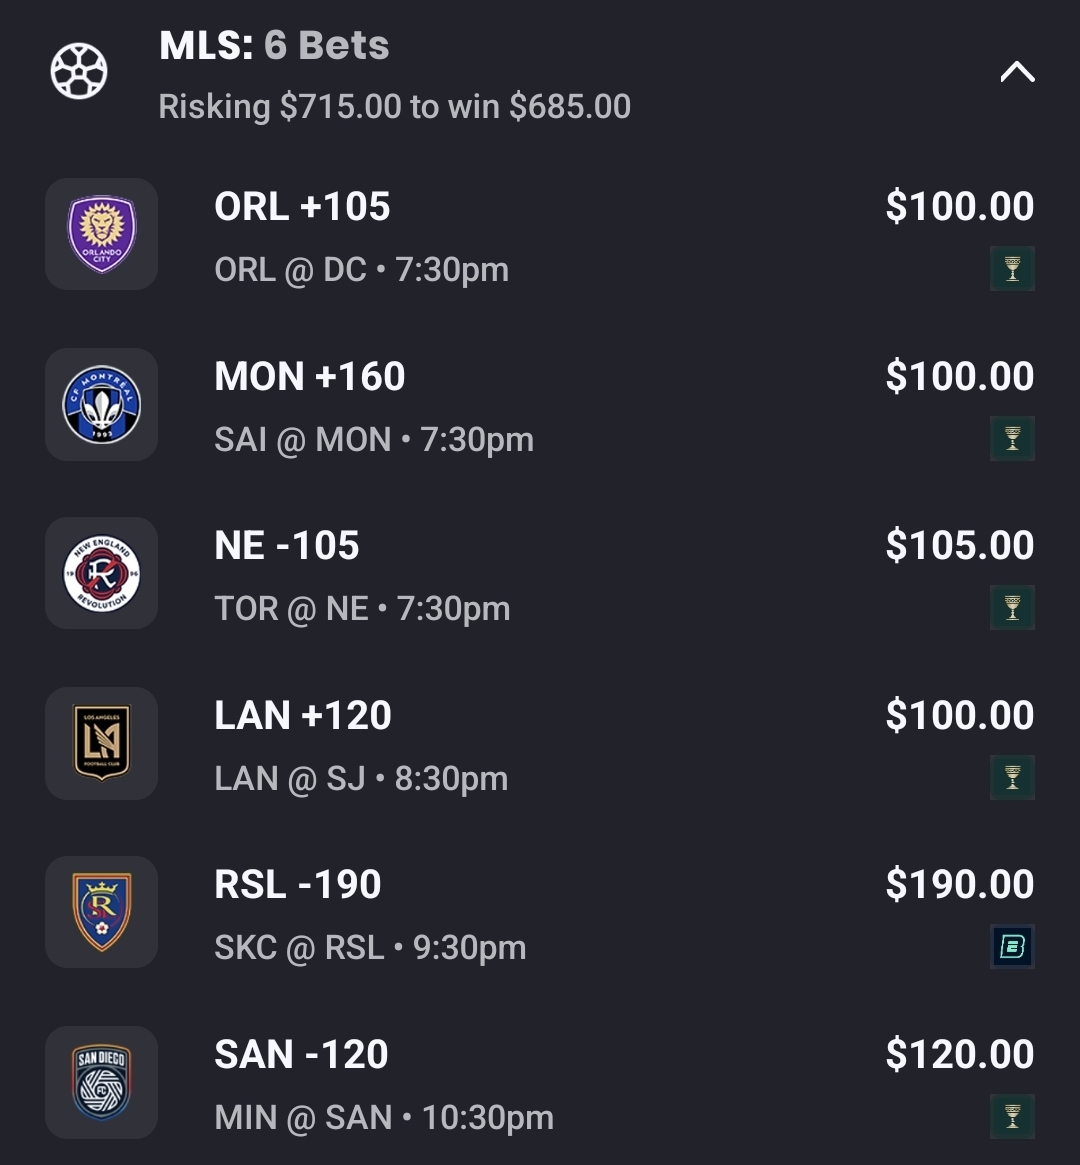Tap the trophy icon on the SAN bet
Image resolution: width=1080 pixels, height=1165 pixels.
1012,1117
